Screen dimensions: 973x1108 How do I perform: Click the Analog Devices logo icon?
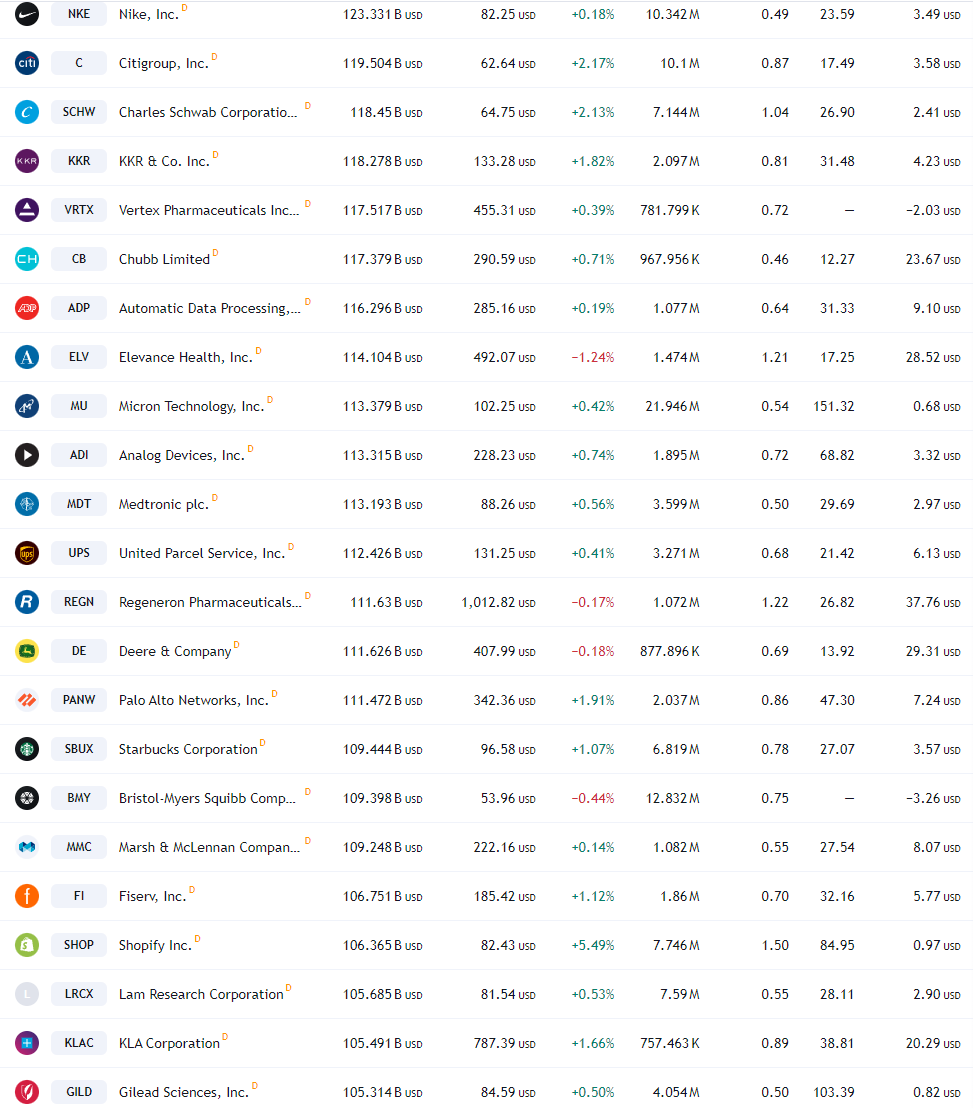27,455
